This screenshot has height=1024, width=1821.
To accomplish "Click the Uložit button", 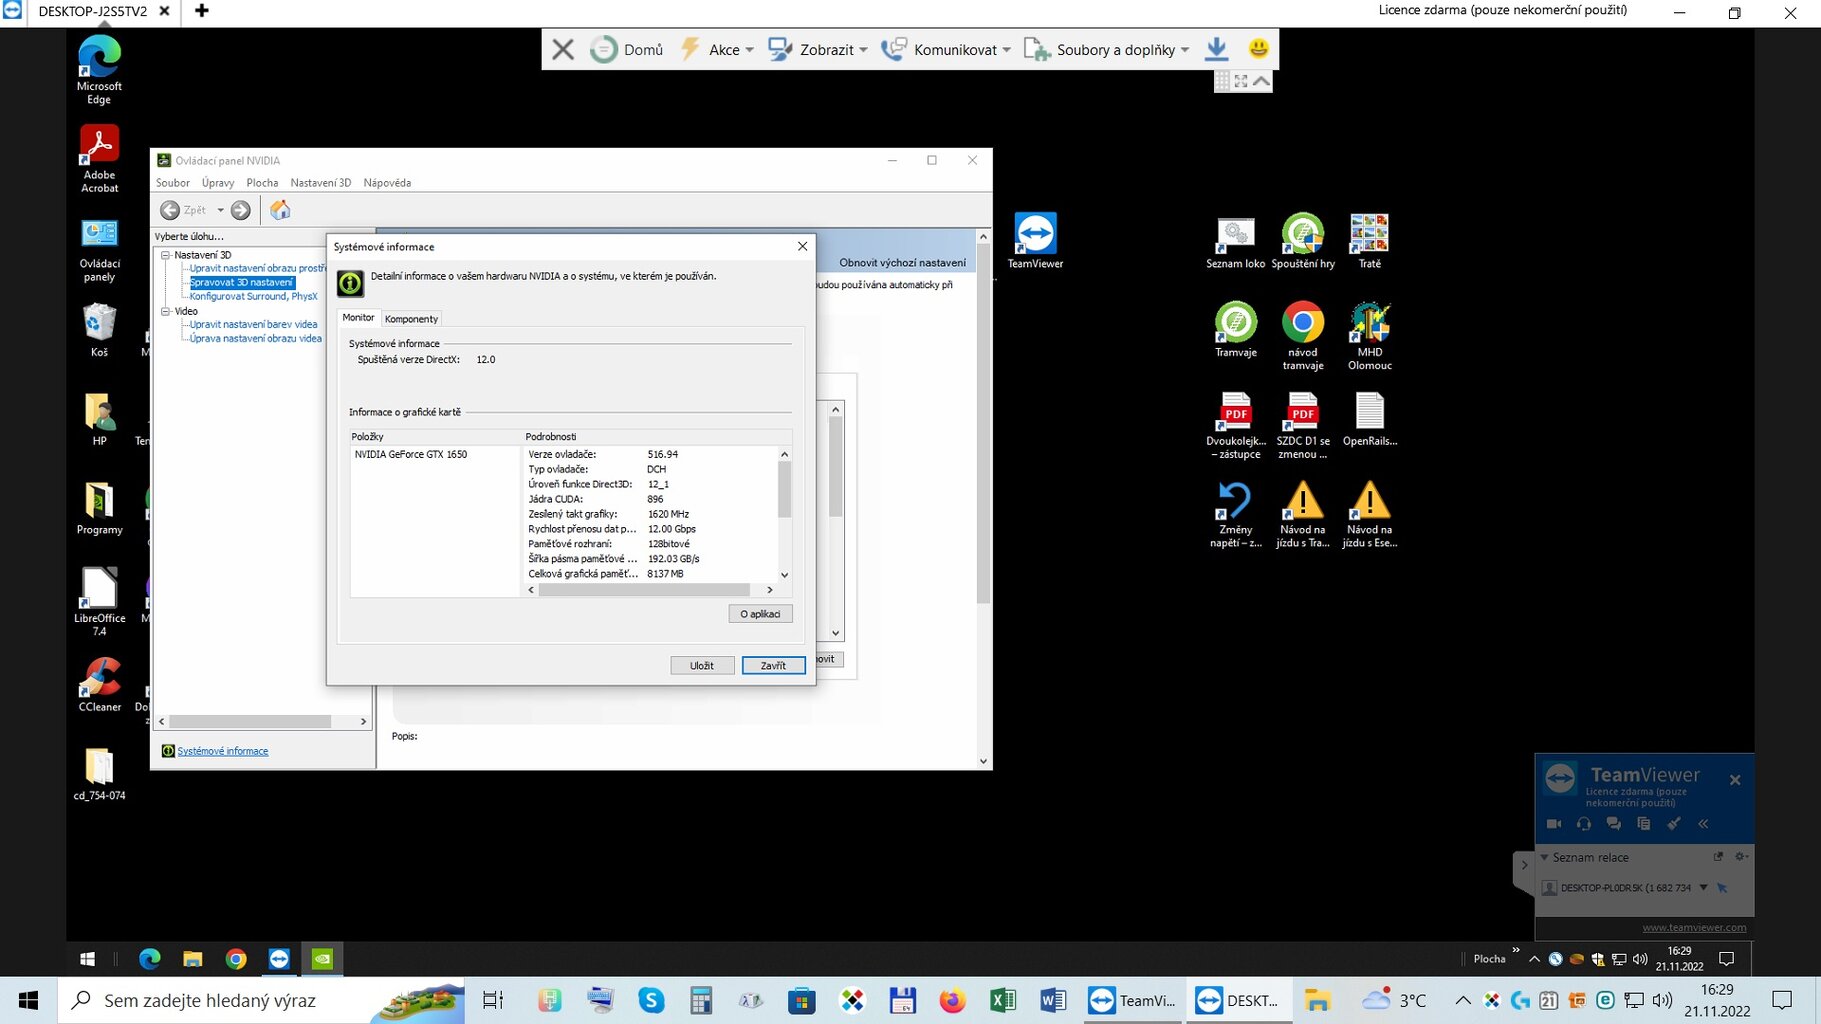I will click(702, 666).
